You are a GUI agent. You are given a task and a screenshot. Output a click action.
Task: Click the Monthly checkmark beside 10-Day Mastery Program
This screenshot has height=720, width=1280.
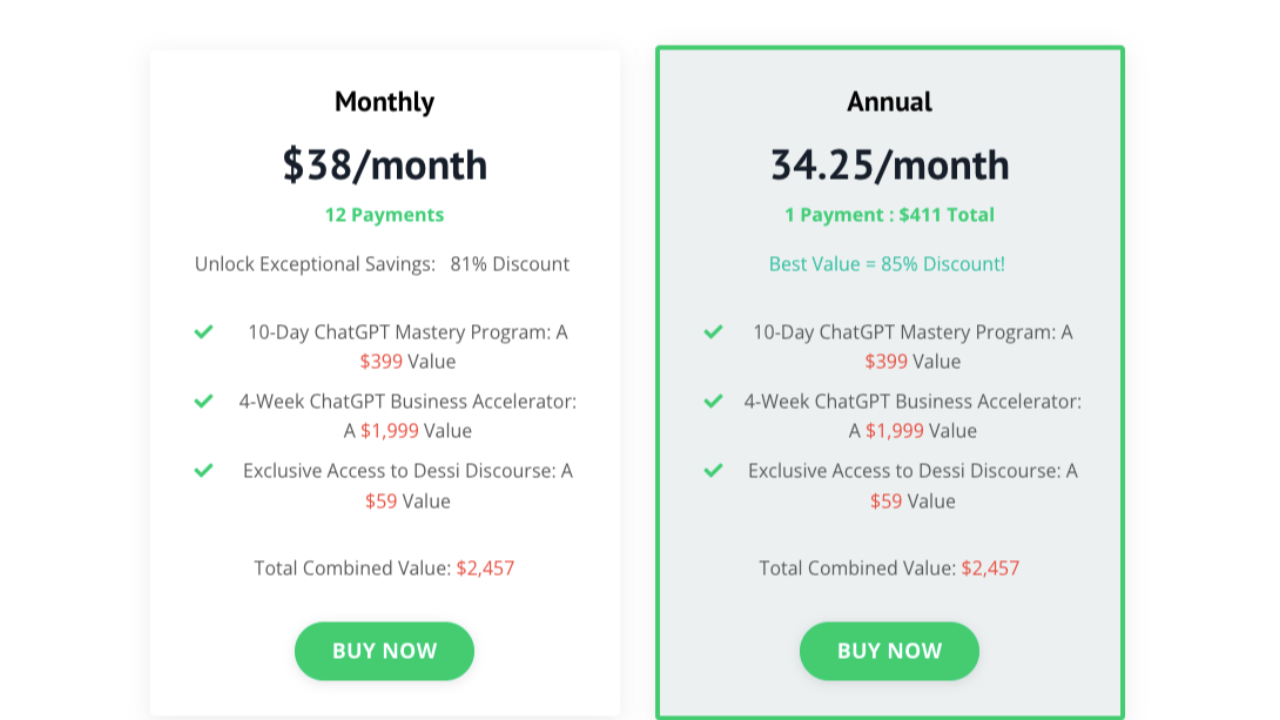[x=203, y=331]
